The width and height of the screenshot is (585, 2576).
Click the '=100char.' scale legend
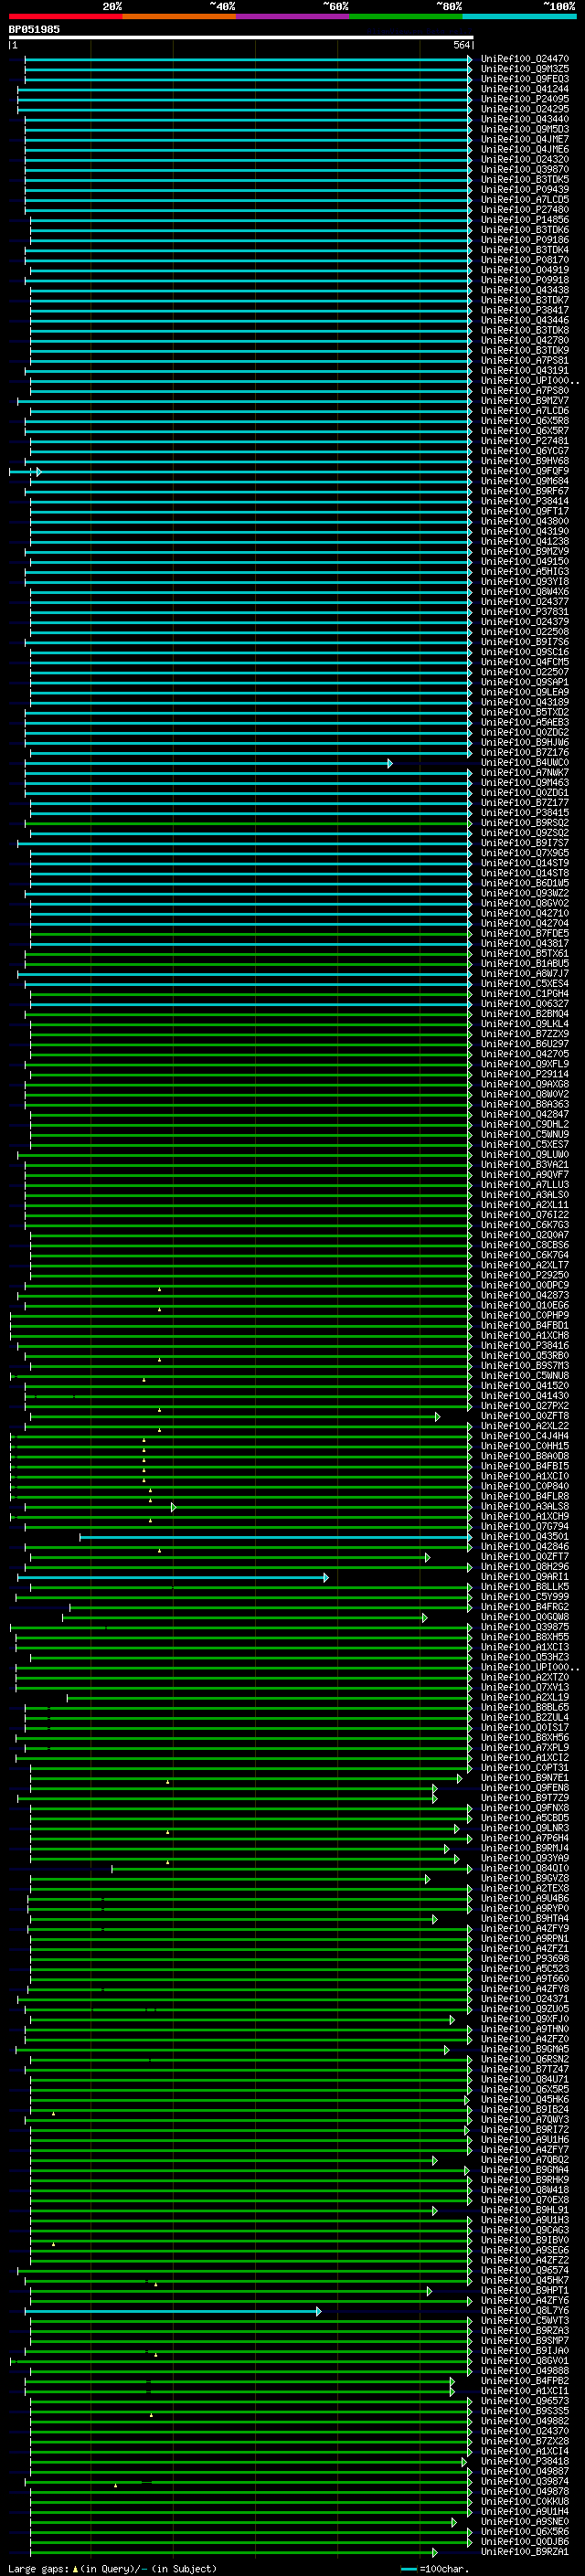point(434,2569)
